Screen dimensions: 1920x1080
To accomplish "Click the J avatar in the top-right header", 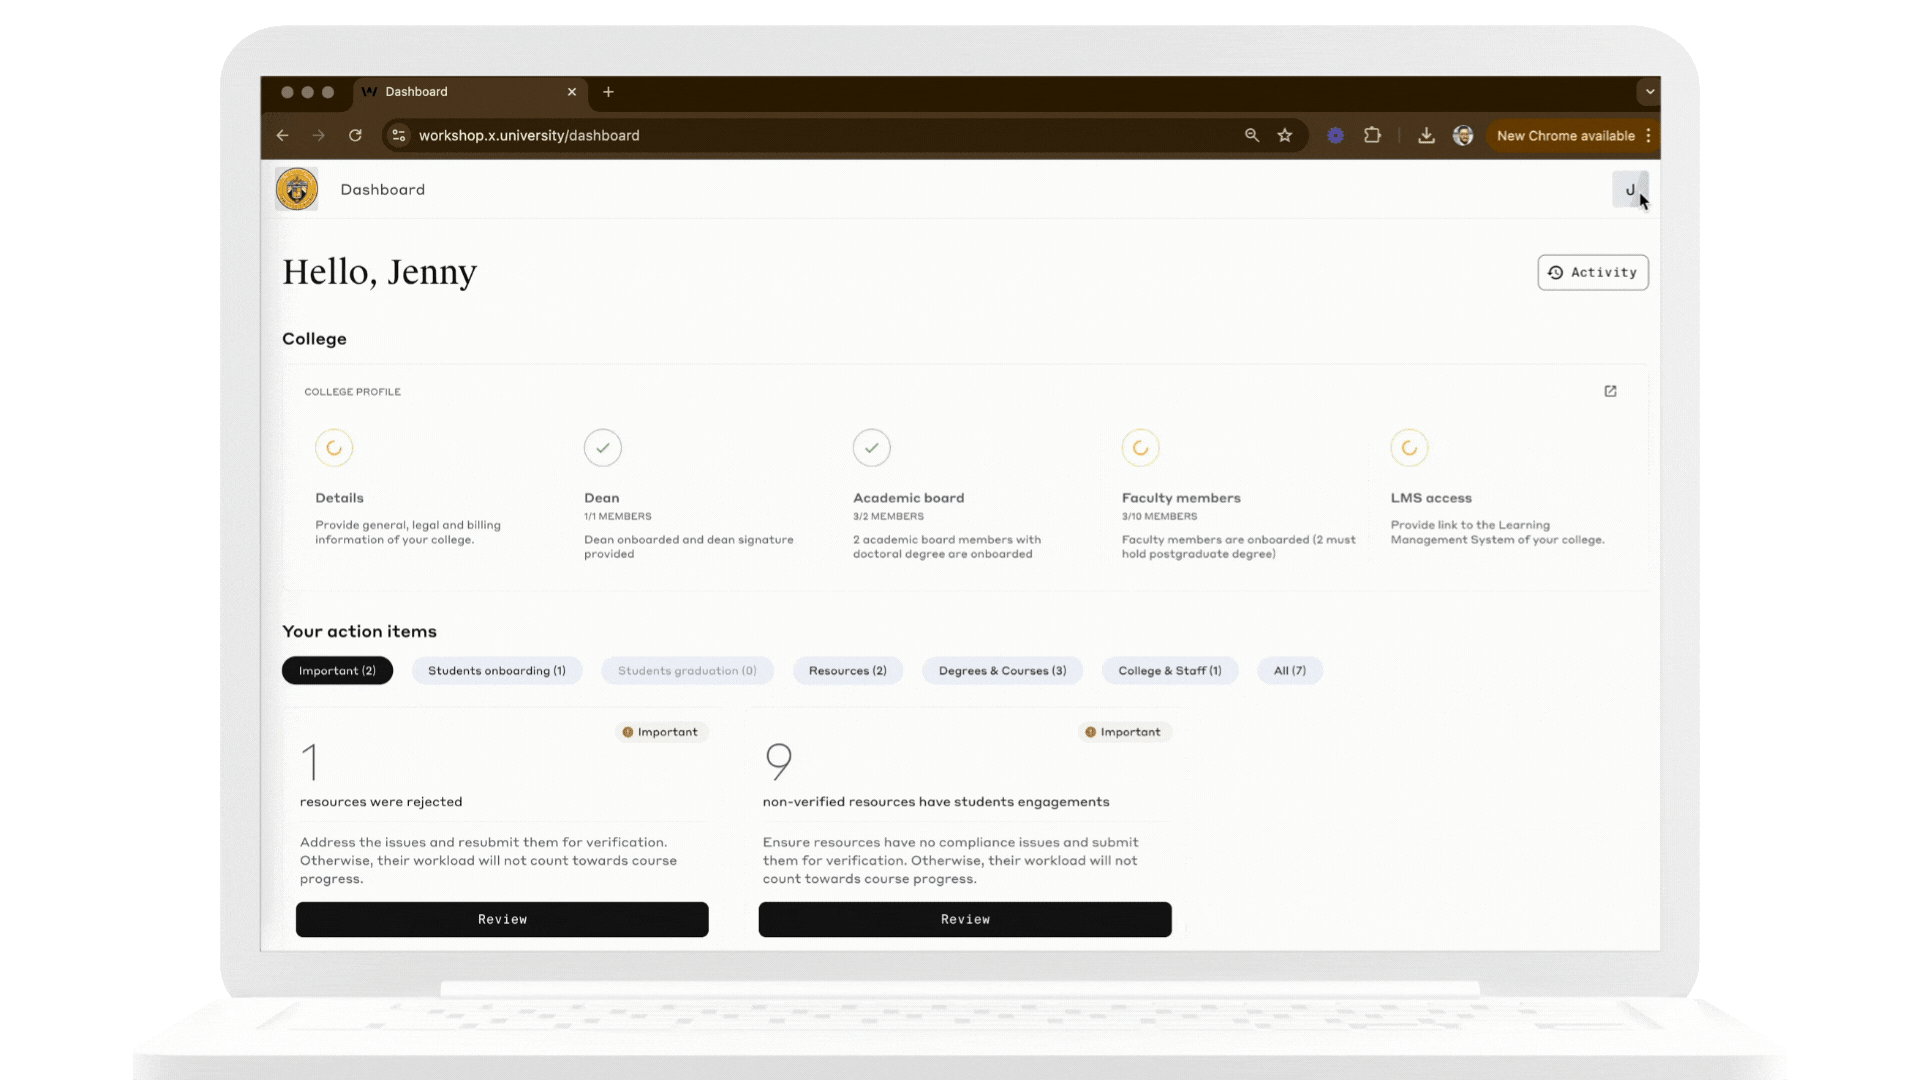I will click(1630, 189).
